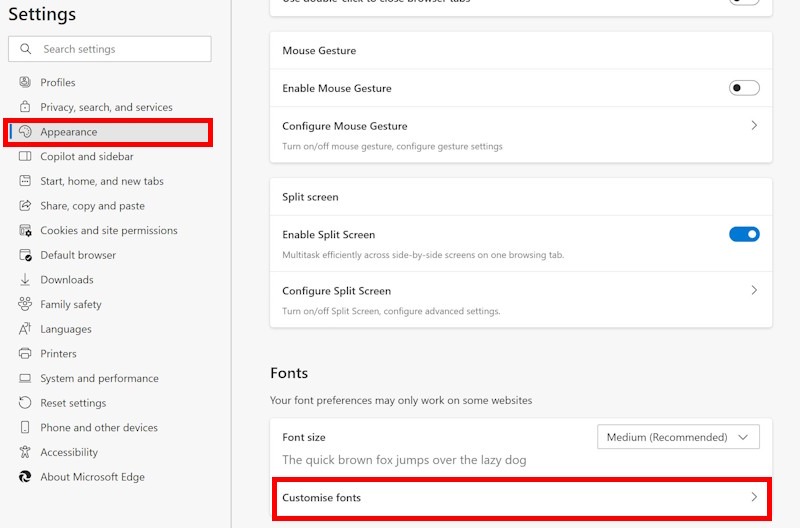The width and height of the screenshot is (800, 528).
Task: Click the Downloads arrow icon
Action: [25, 280]
